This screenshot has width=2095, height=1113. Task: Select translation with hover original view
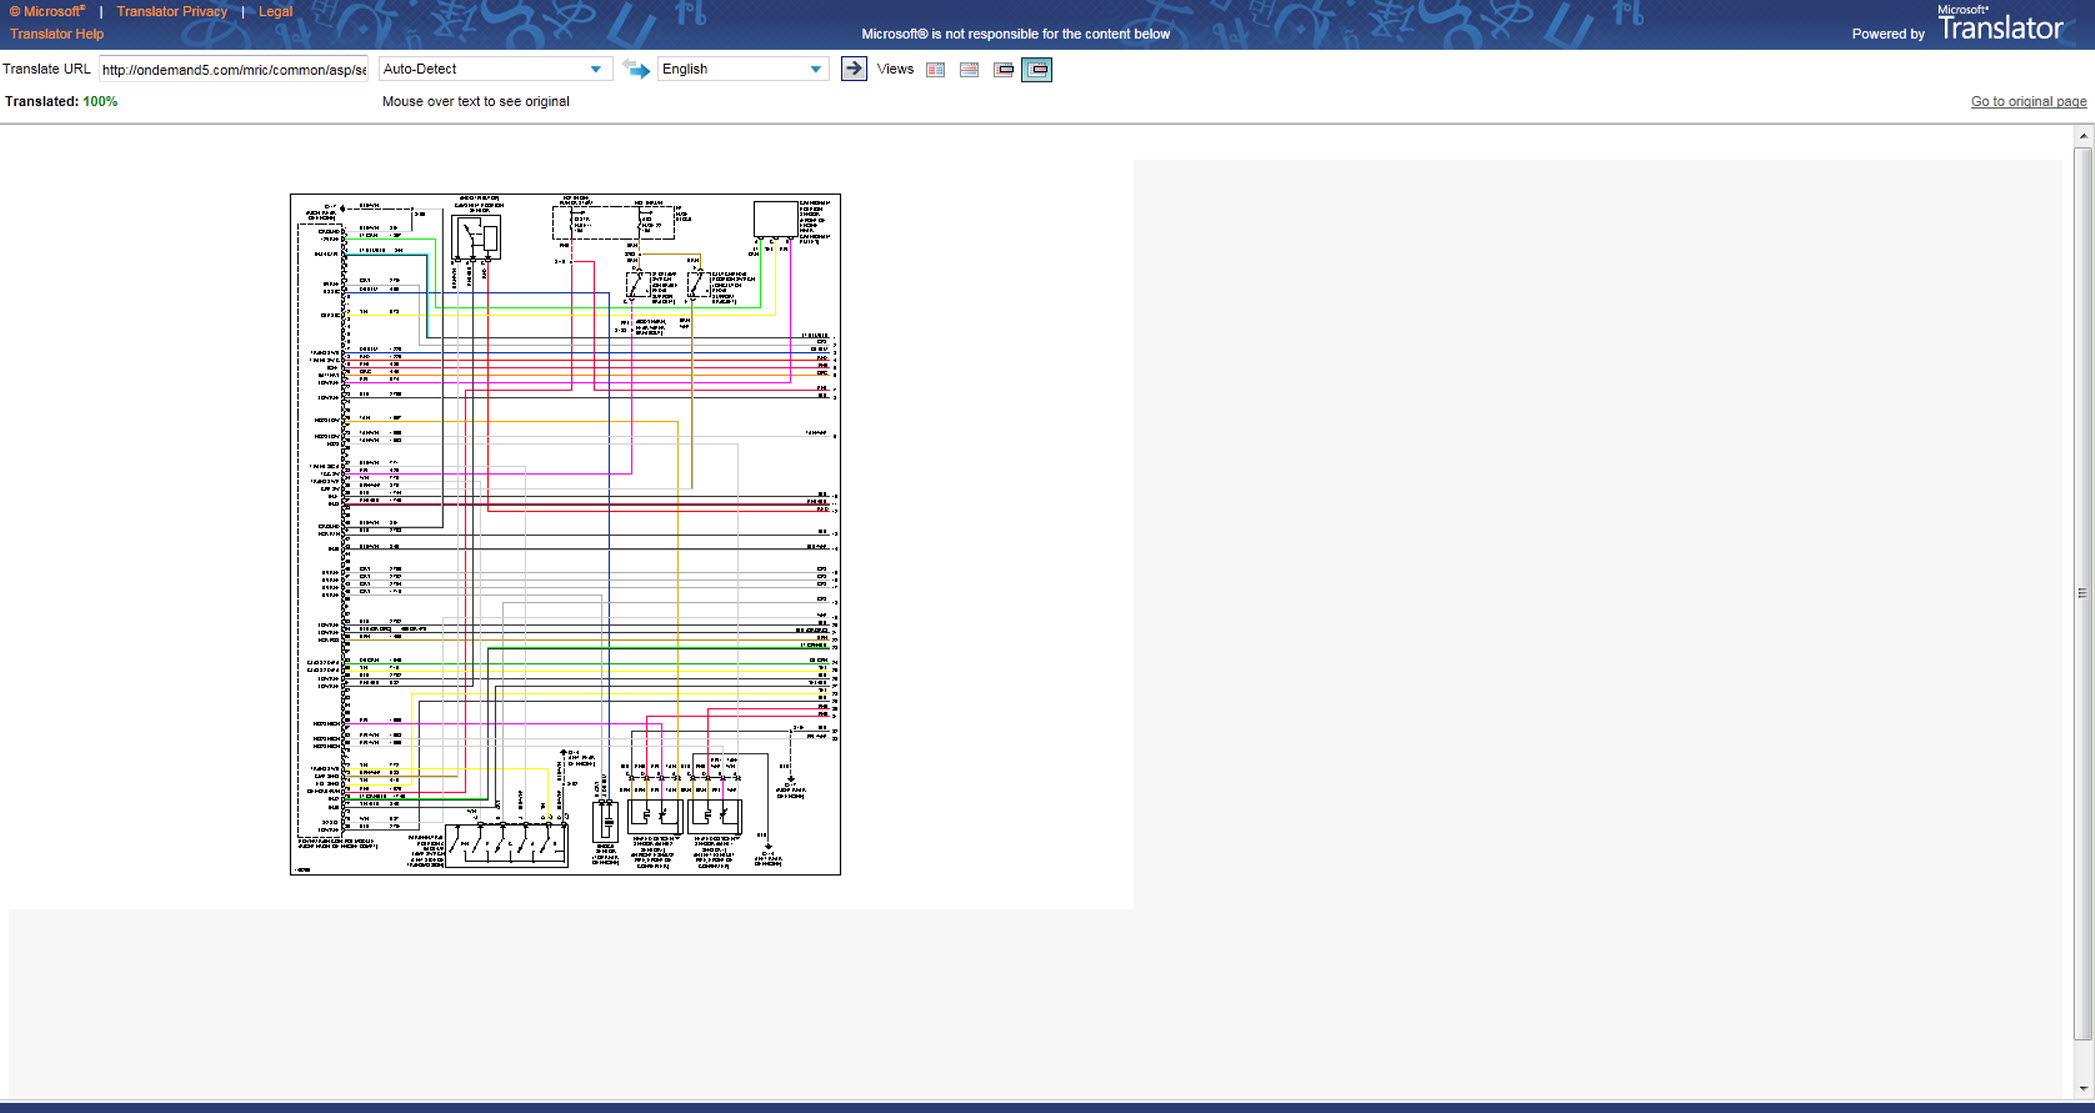click(1037, 69)
